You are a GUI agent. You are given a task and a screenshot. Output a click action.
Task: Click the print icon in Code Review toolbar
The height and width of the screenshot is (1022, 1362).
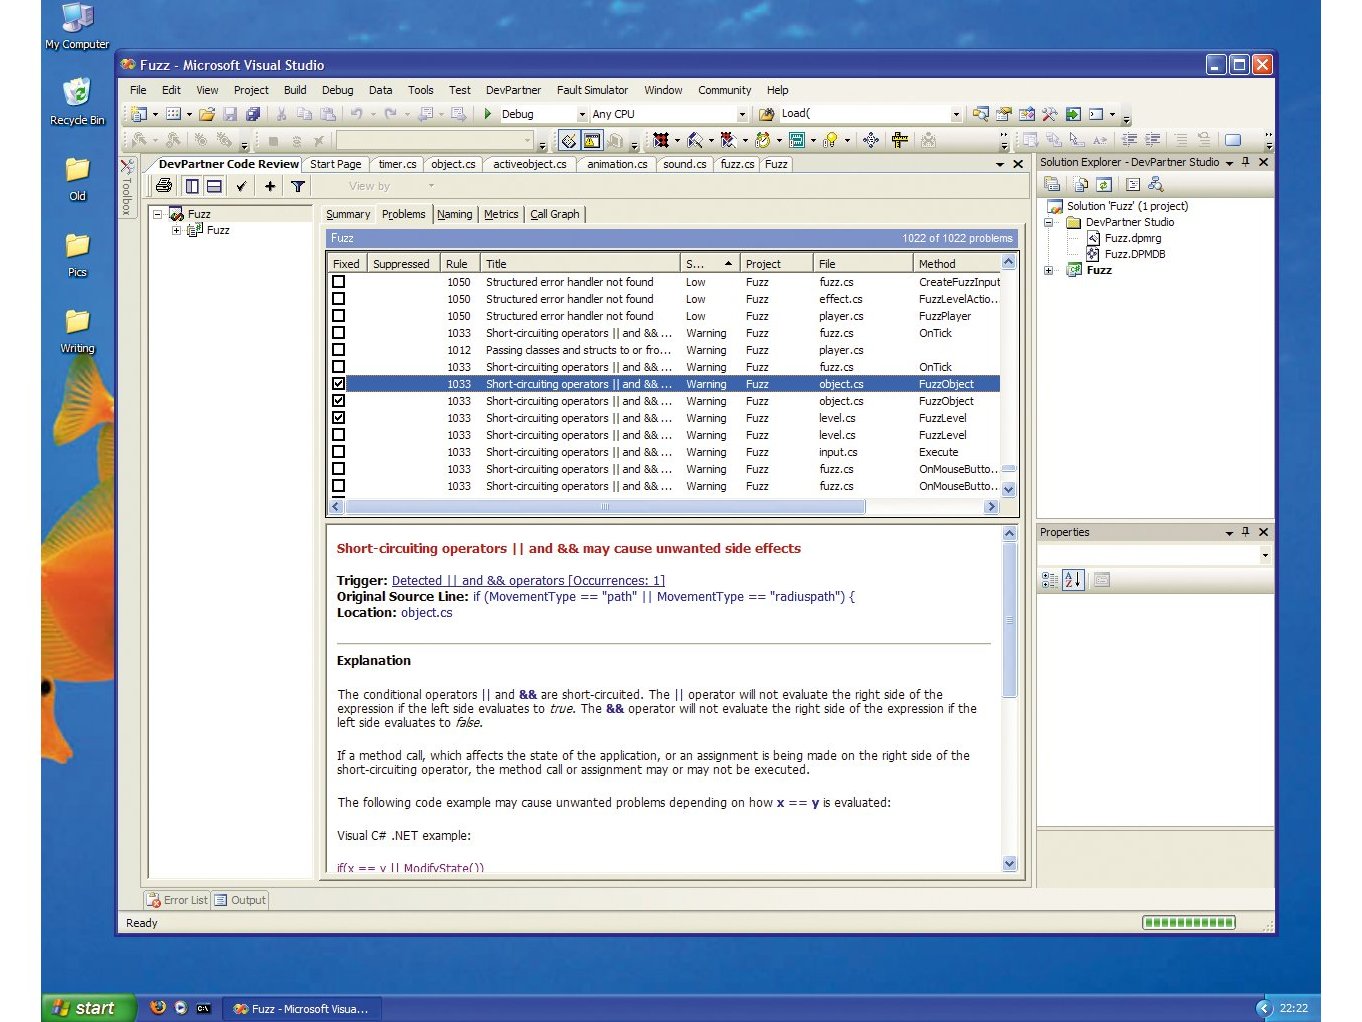coord(164,186)
